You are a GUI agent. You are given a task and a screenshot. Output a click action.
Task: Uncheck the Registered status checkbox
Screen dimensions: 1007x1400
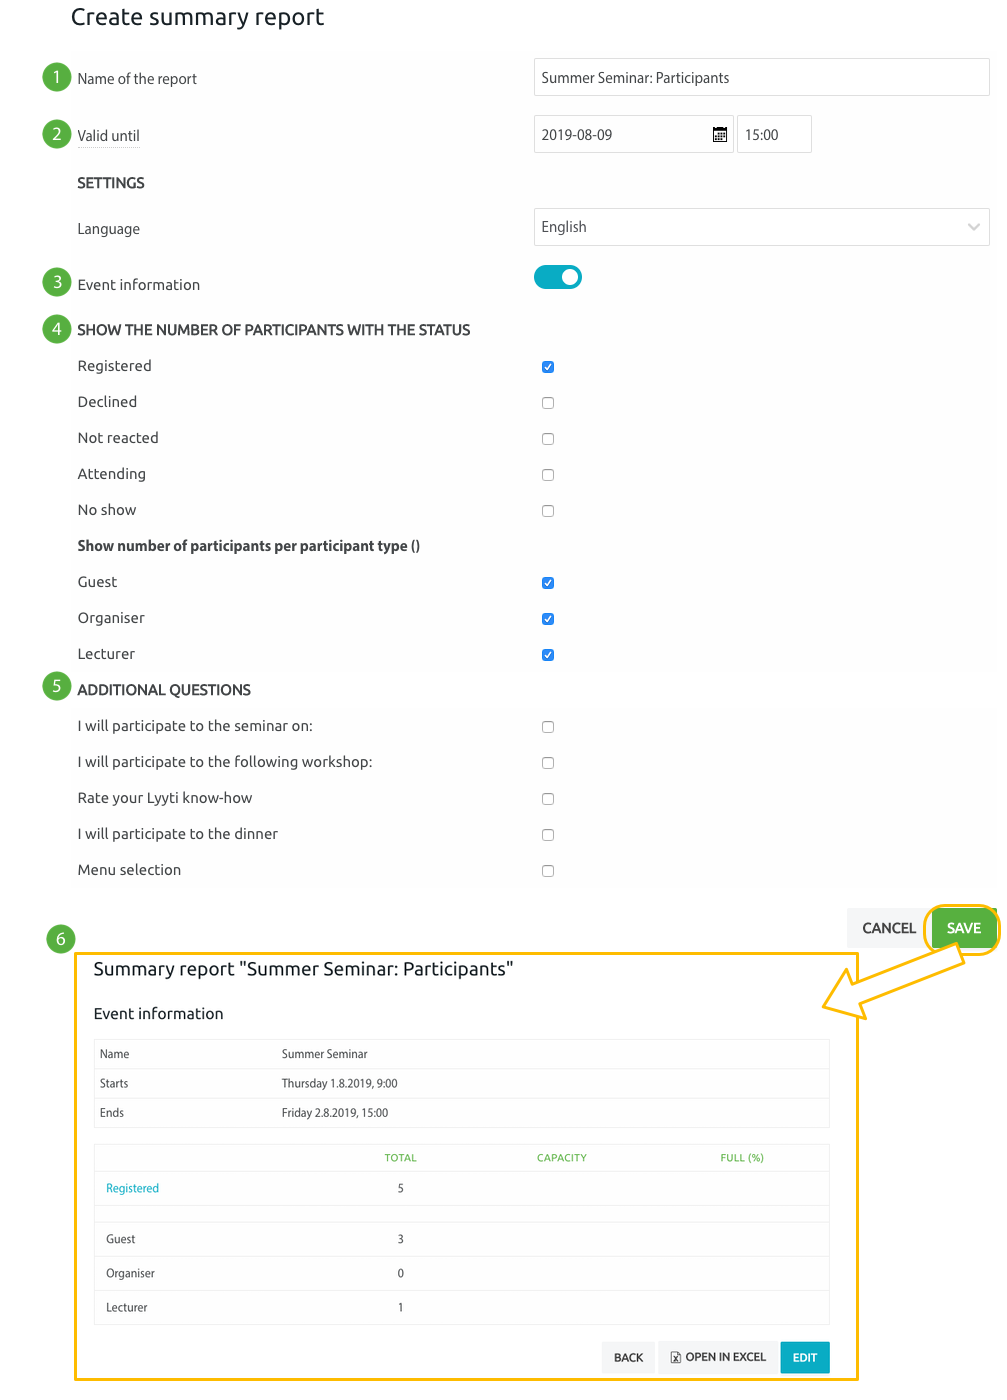(x=548, y=367)
